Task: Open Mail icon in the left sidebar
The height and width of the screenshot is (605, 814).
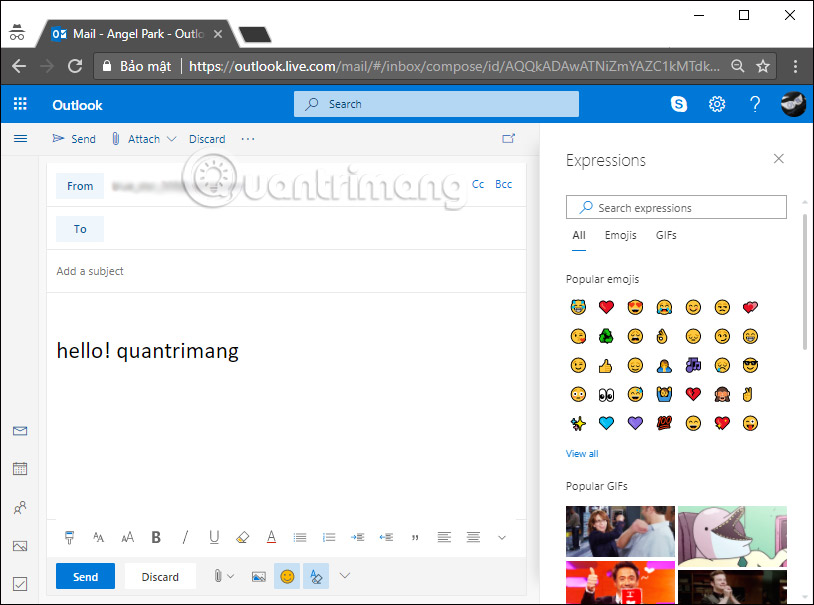Action: point(20,431)
